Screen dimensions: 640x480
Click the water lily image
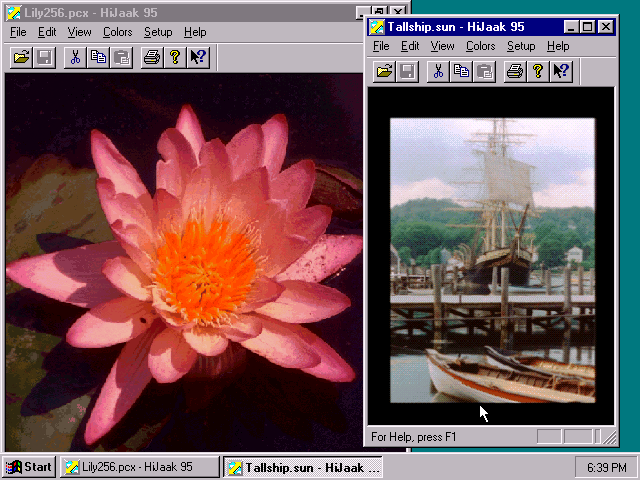(184, 262)
